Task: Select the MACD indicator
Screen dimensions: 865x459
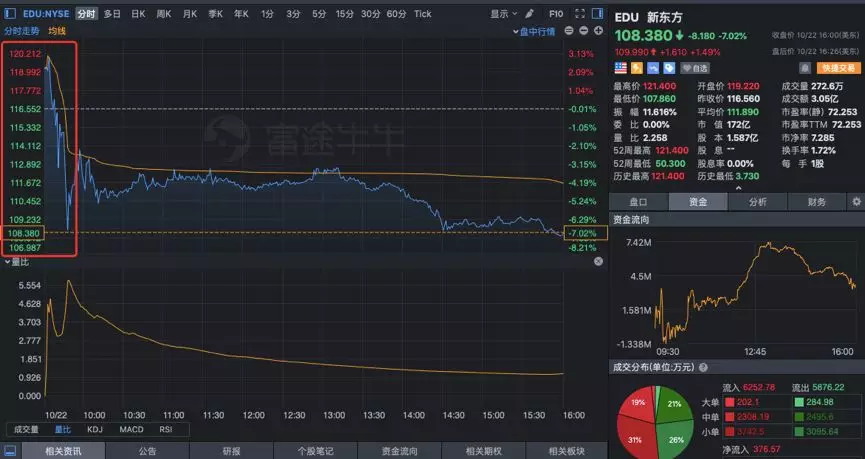Action: (x=131, y=429)
